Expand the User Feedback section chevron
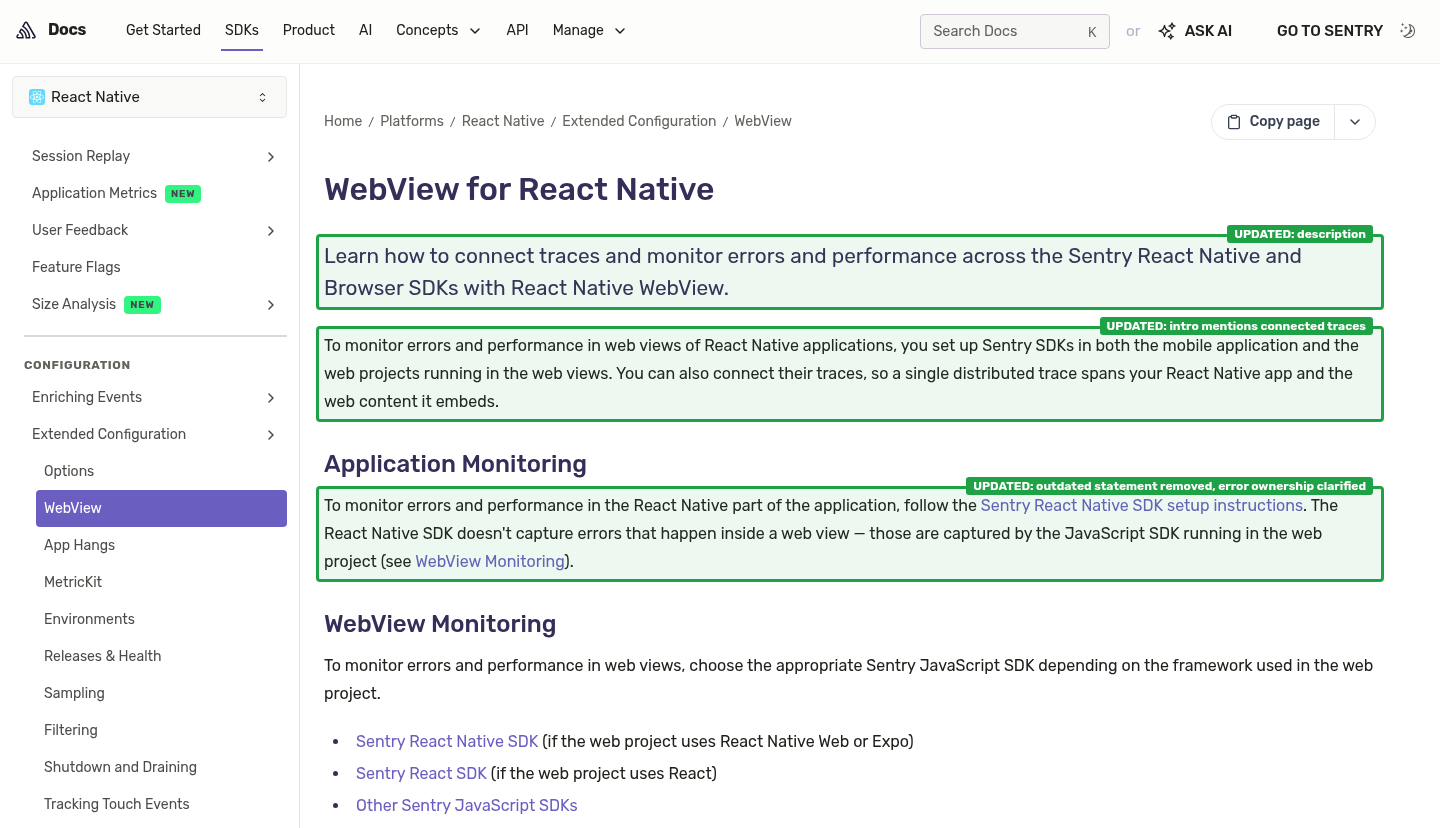The image size is (1440, 828). coord(271,231)
